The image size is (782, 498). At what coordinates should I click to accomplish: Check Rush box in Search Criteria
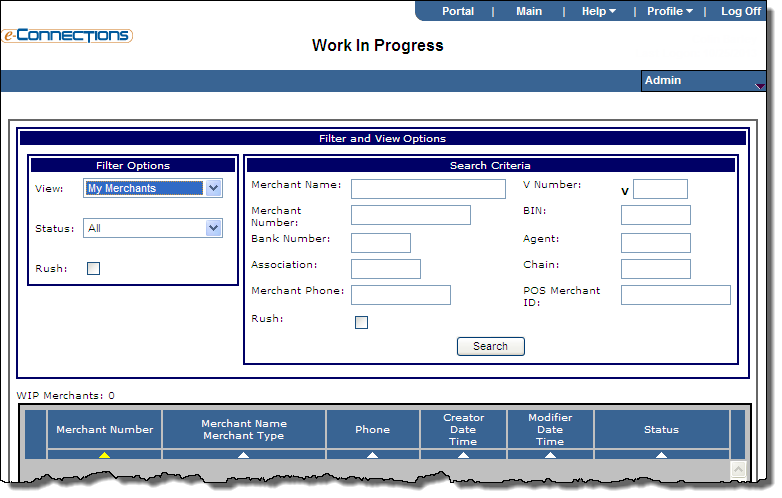coord(361,322)
